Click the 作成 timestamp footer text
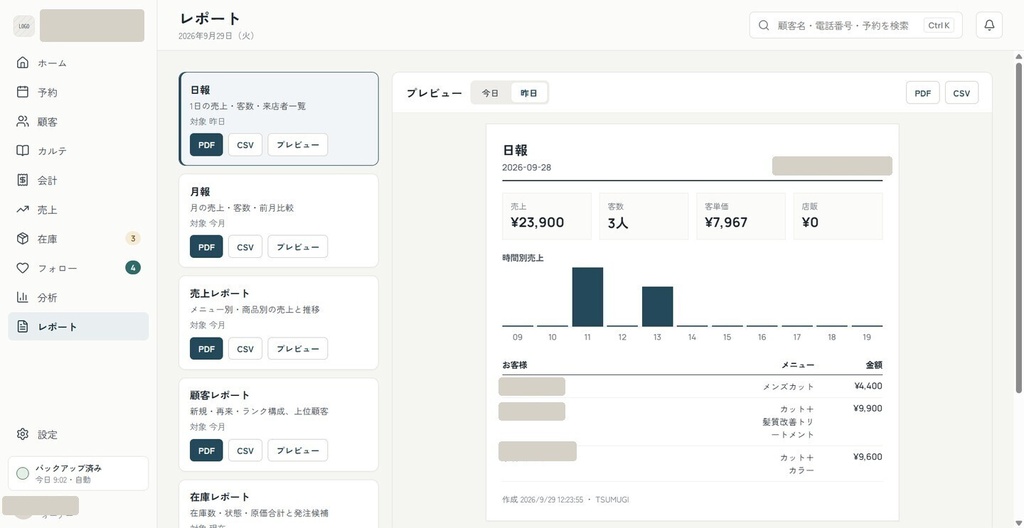The image size is (1024, 528). click(566, 500)
